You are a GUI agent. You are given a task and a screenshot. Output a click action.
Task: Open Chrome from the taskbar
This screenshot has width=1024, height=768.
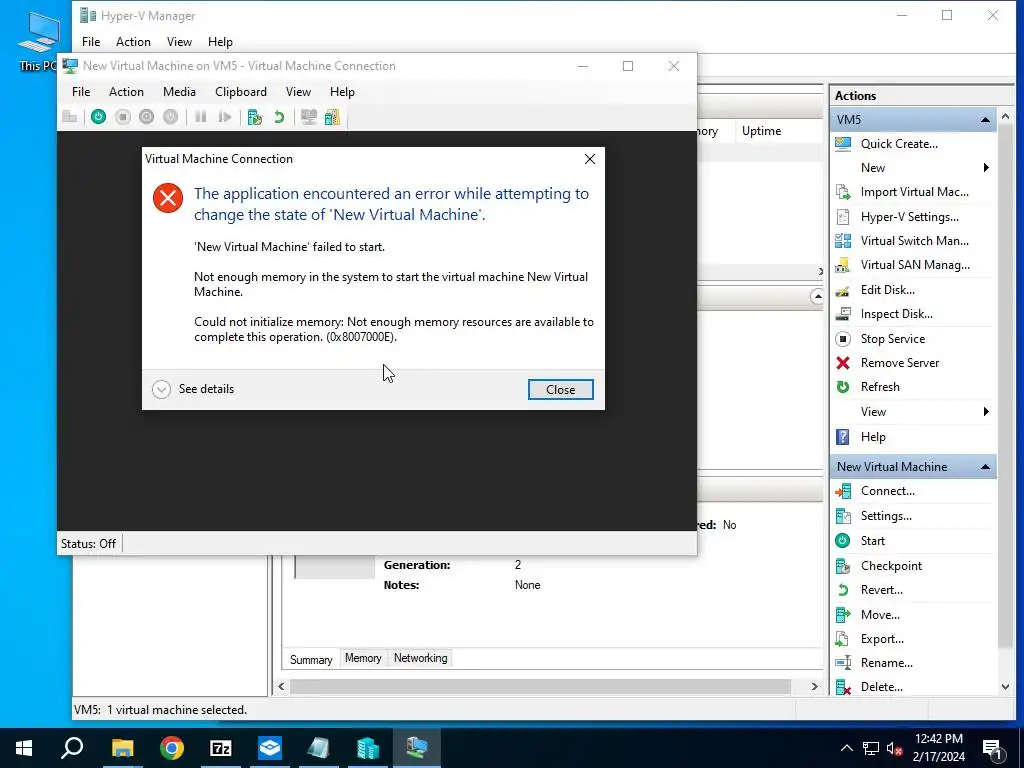172,748
